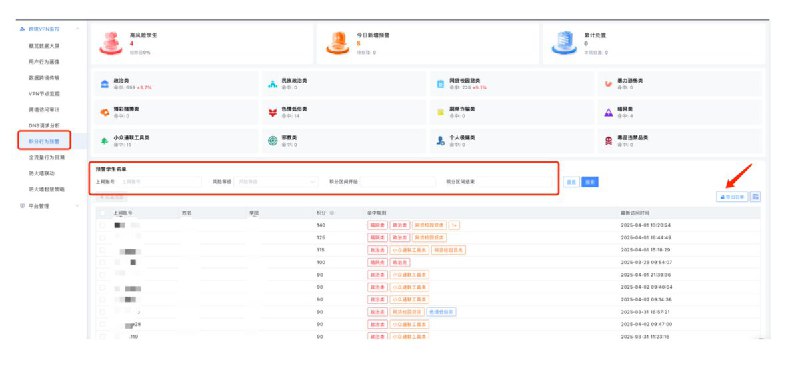Open the table column settings icon

click(x=756, y=196)
